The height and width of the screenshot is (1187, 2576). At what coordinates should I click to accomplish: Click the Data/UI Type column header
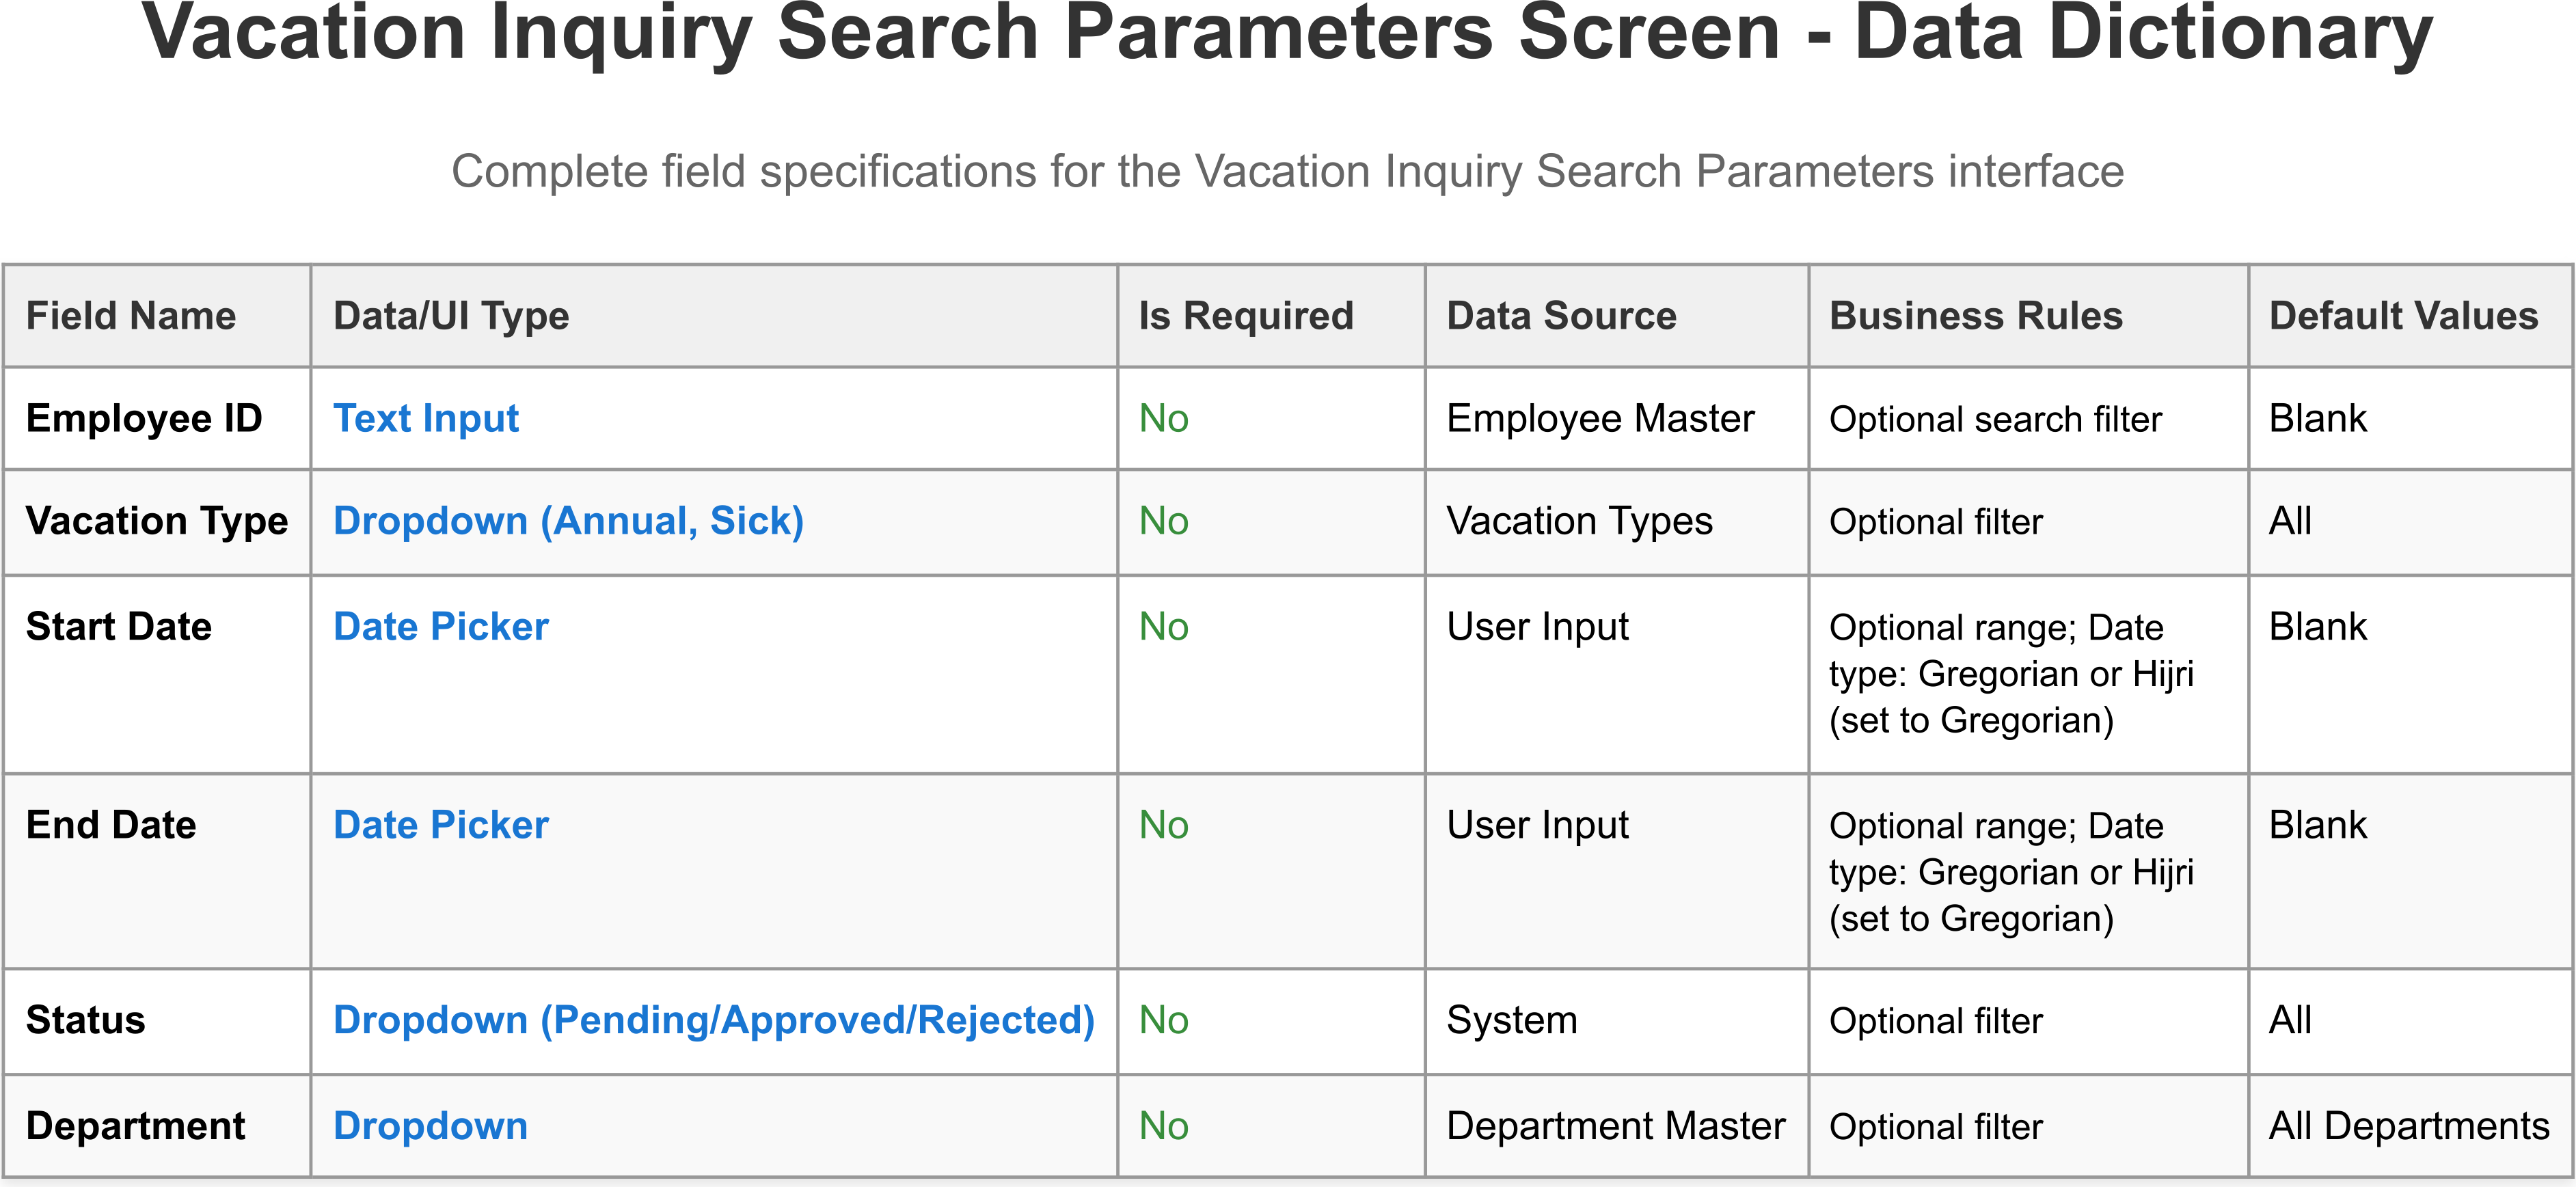[451, 316]
